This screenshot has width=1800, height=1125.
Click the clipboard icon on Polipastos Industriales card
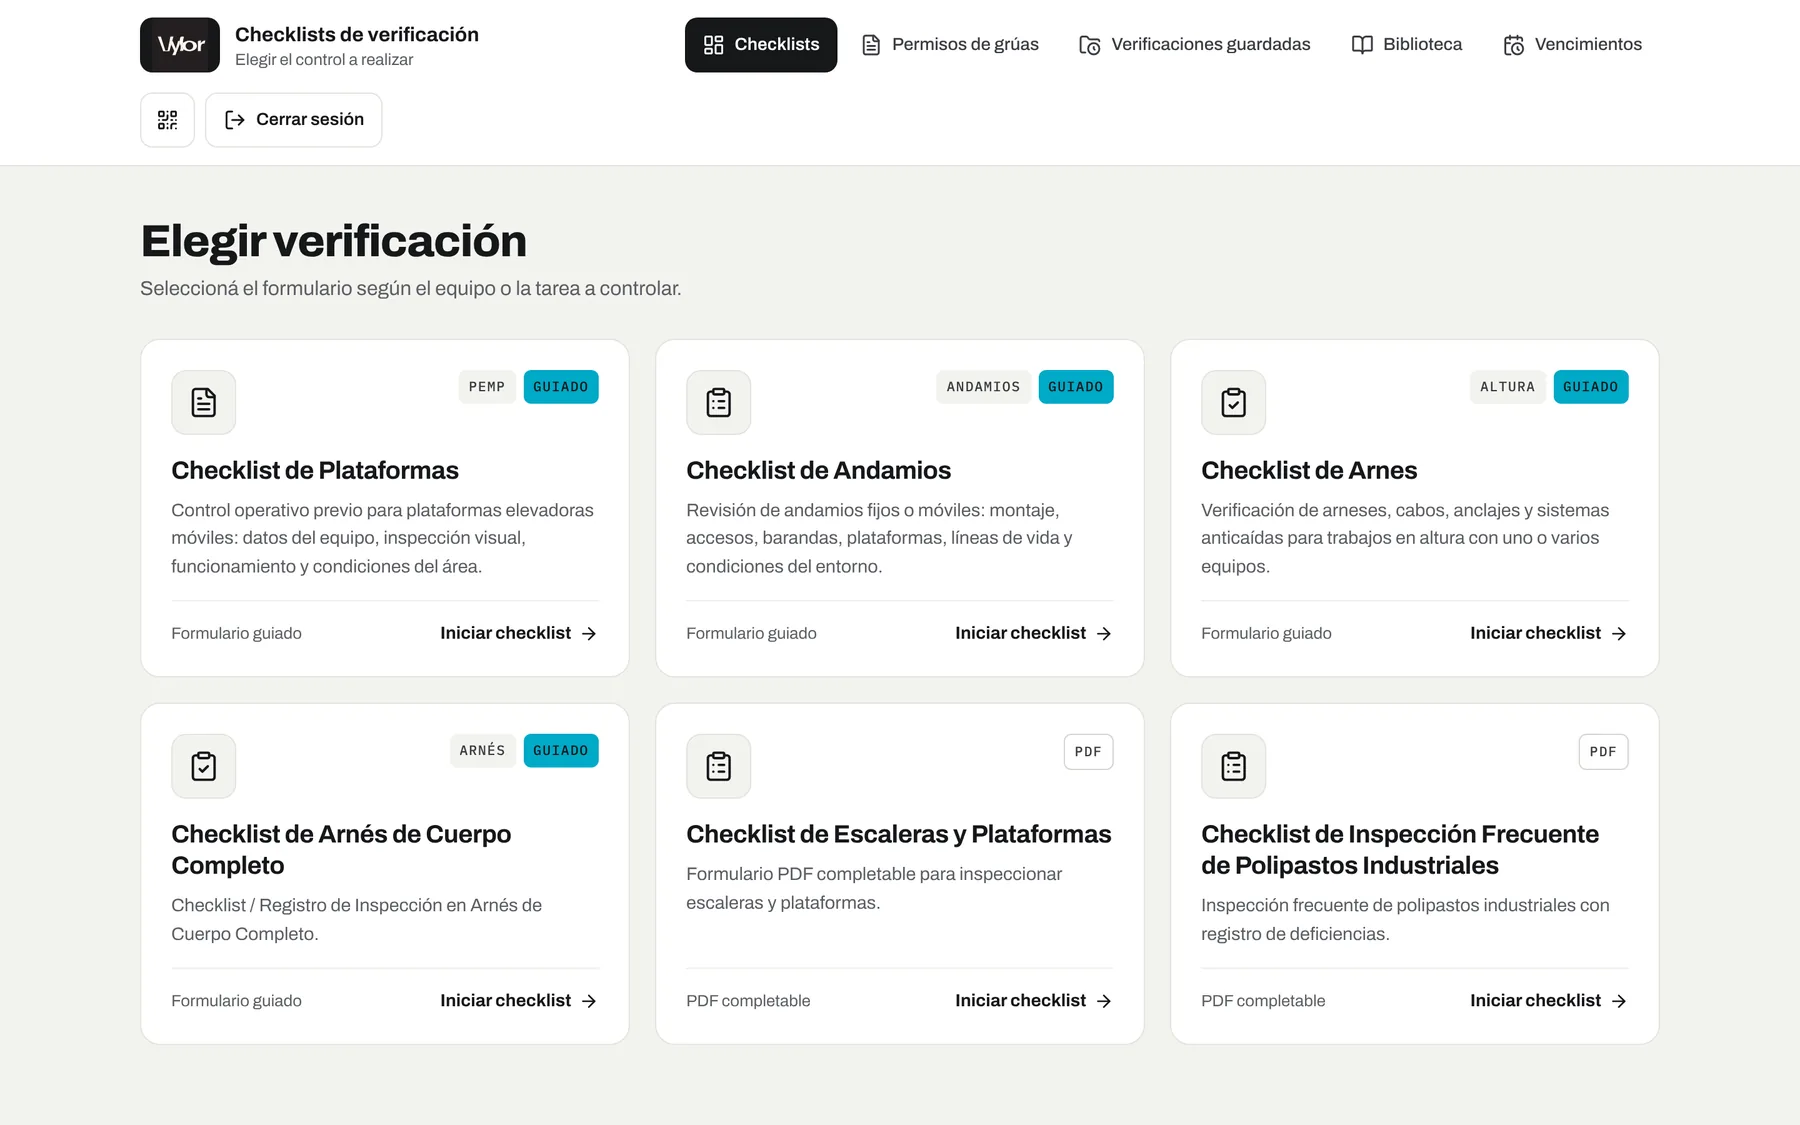tap(1234, 767)
